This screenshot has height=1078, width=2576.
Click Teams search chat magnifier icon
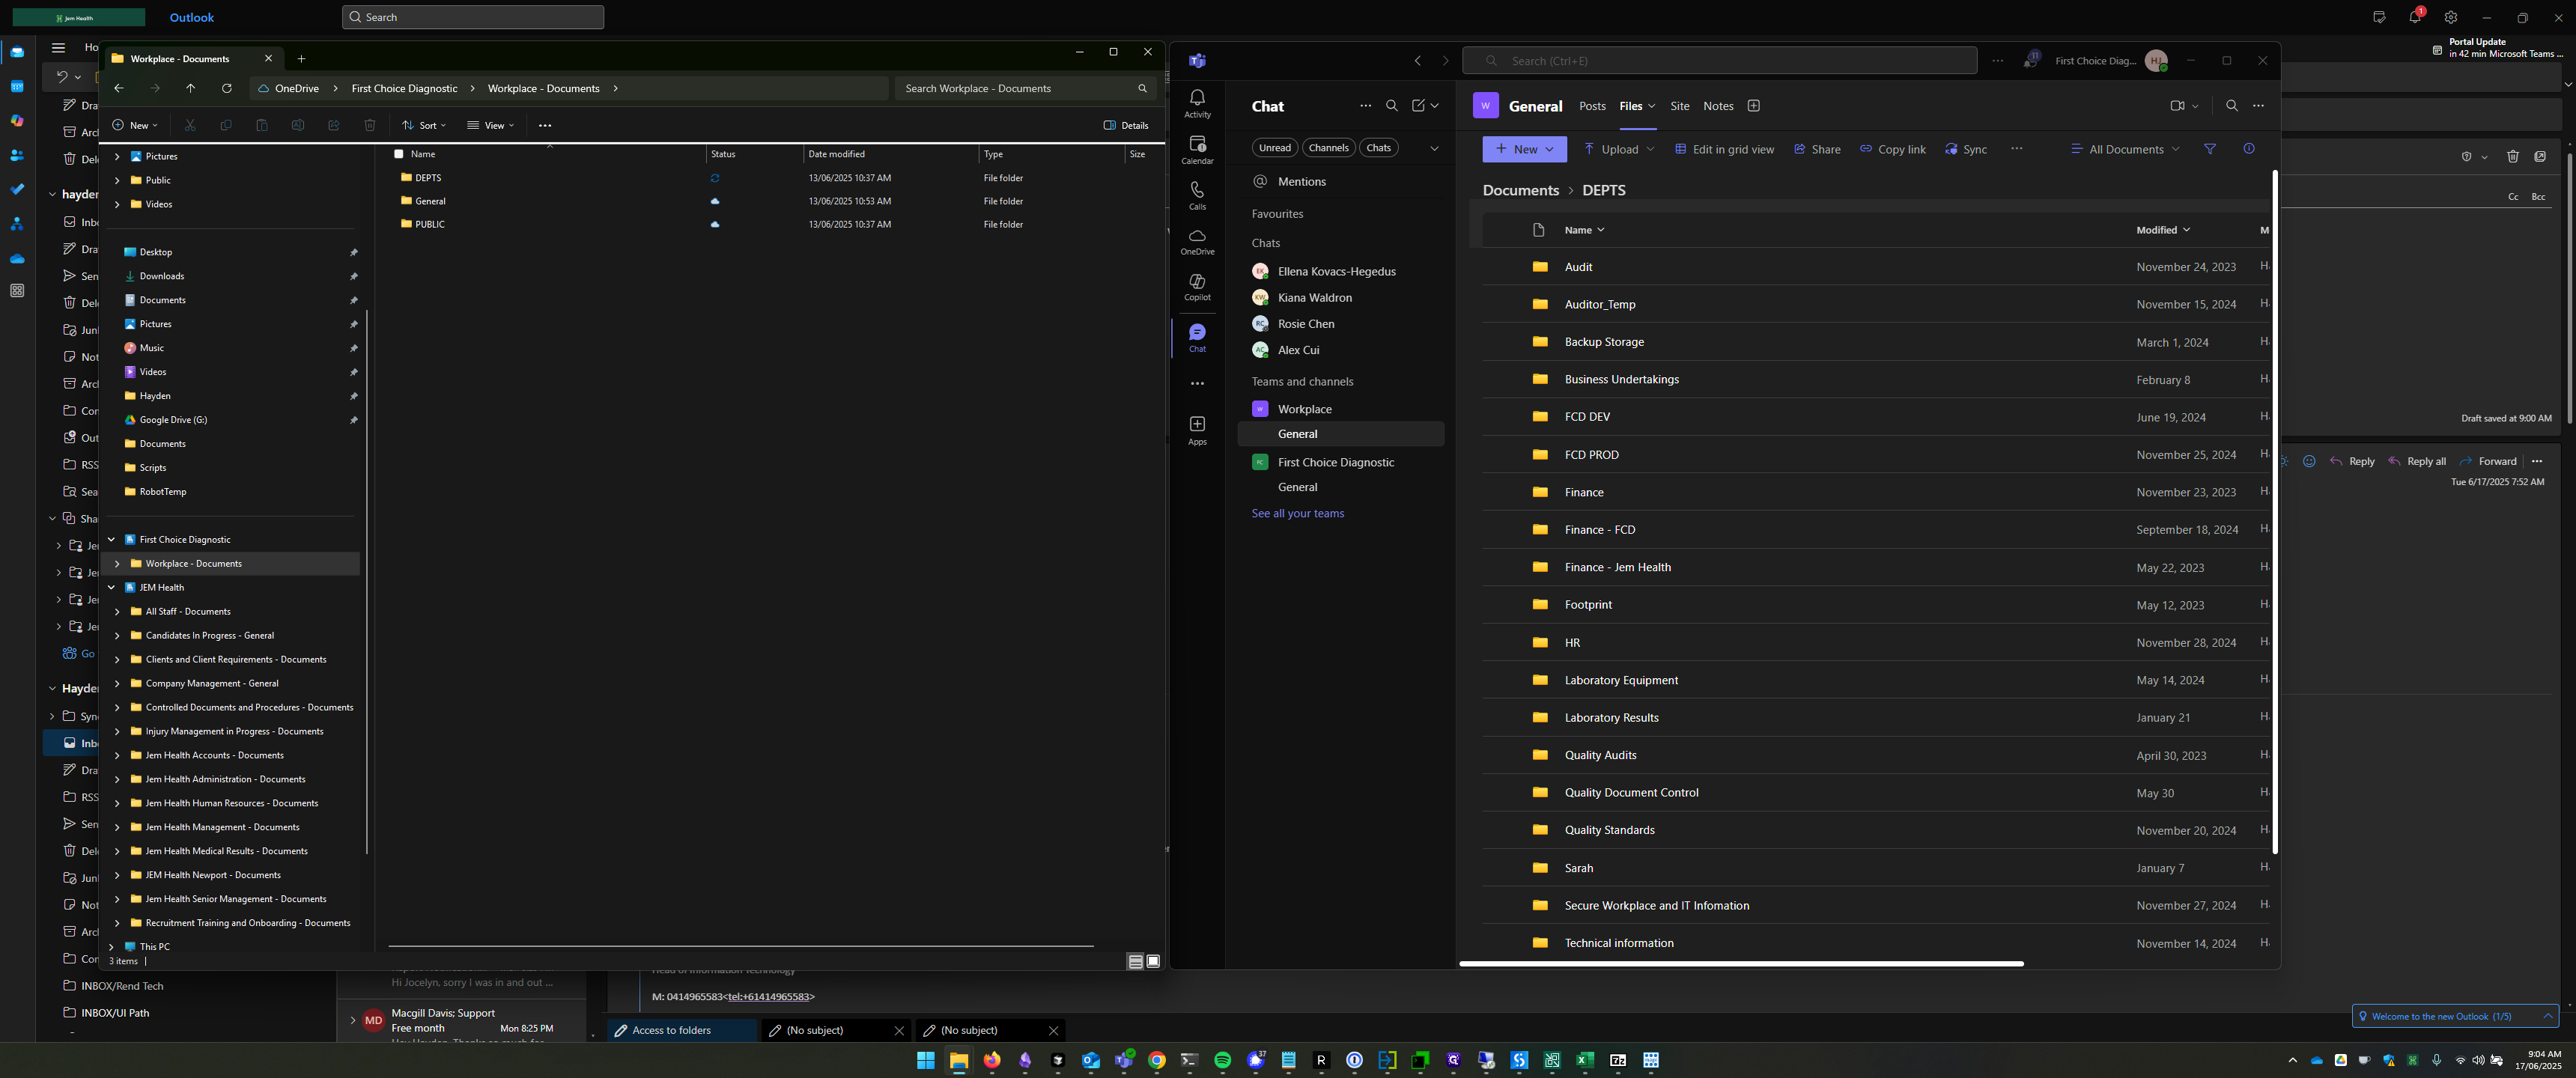click(1391, 106)
